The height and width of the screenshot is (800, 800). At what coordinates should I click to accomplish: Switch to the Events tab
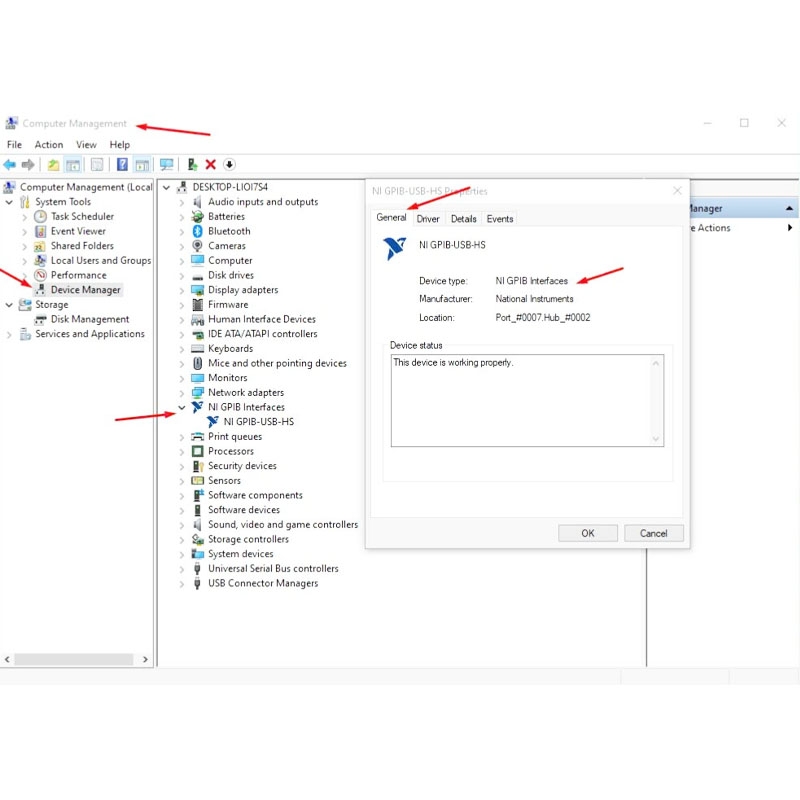click(x=499, y=219)
